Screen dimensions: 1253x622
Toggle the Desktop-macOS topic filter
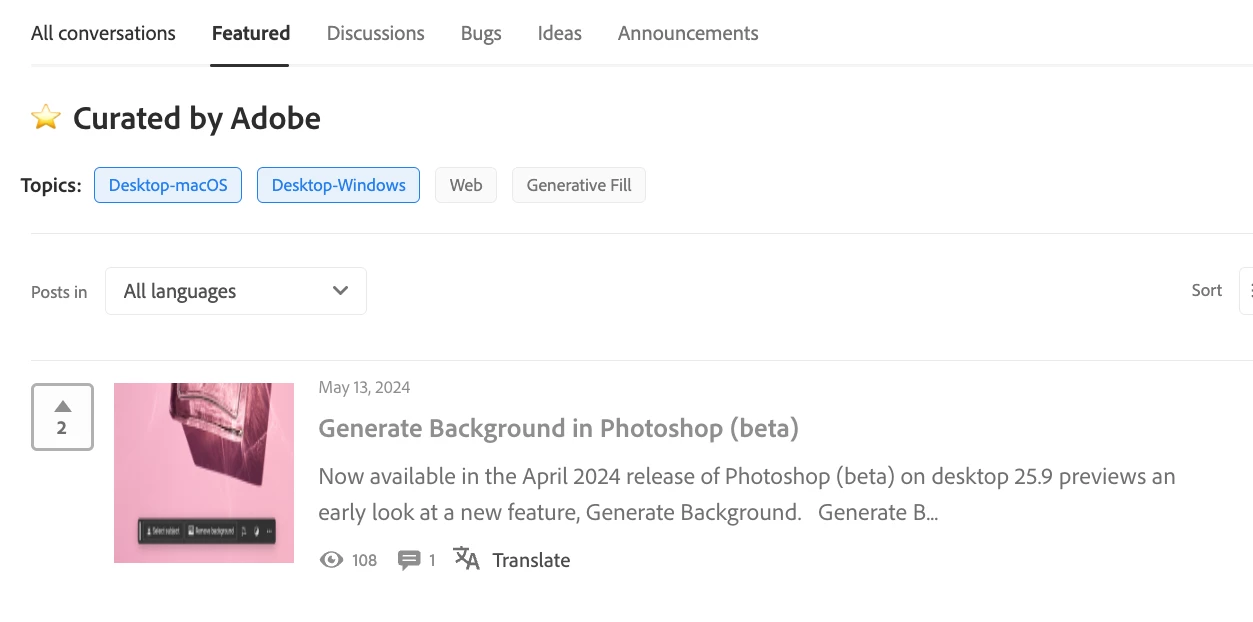[168, 185]
